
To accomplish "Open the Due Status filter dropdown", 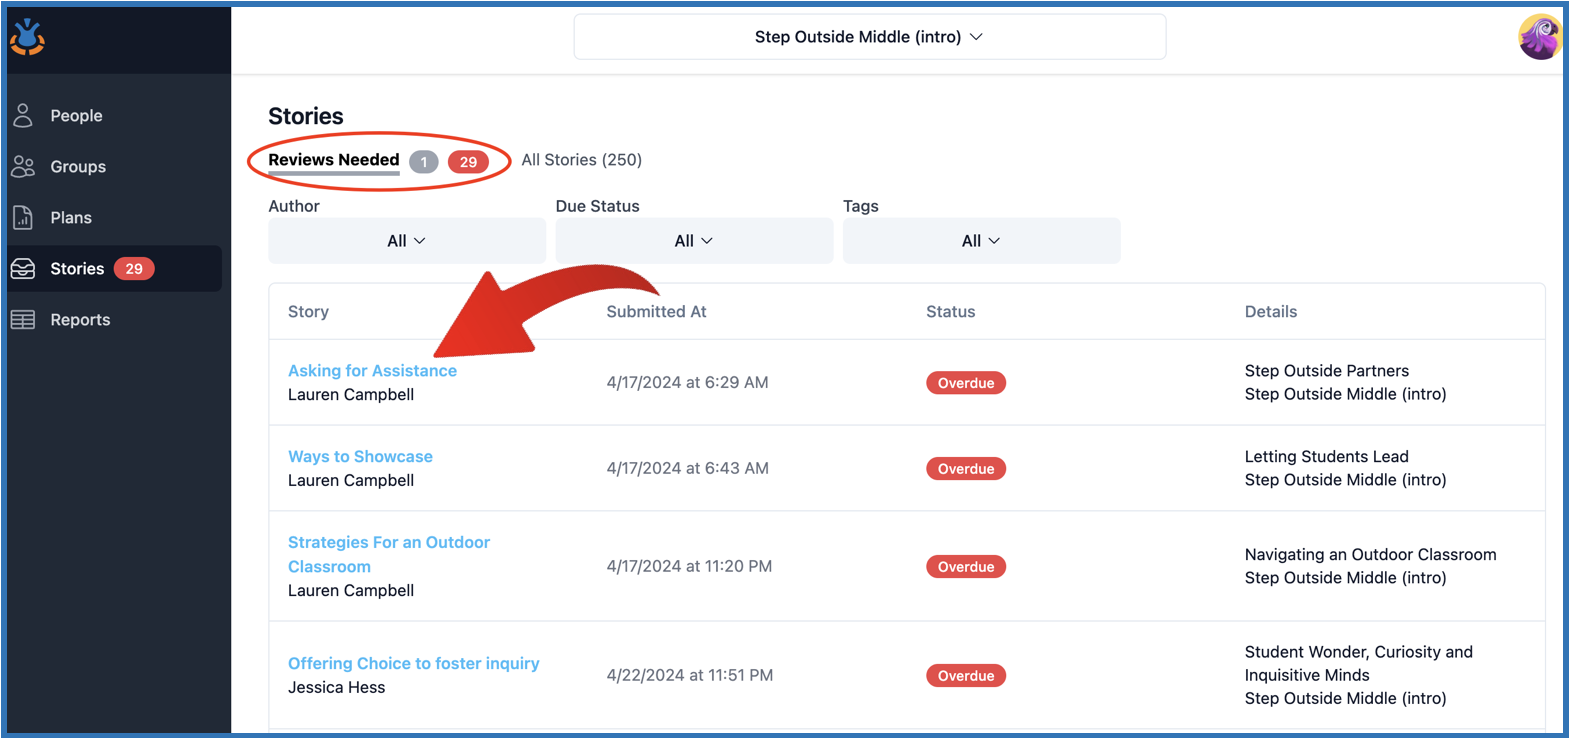I will pos(693,241).
